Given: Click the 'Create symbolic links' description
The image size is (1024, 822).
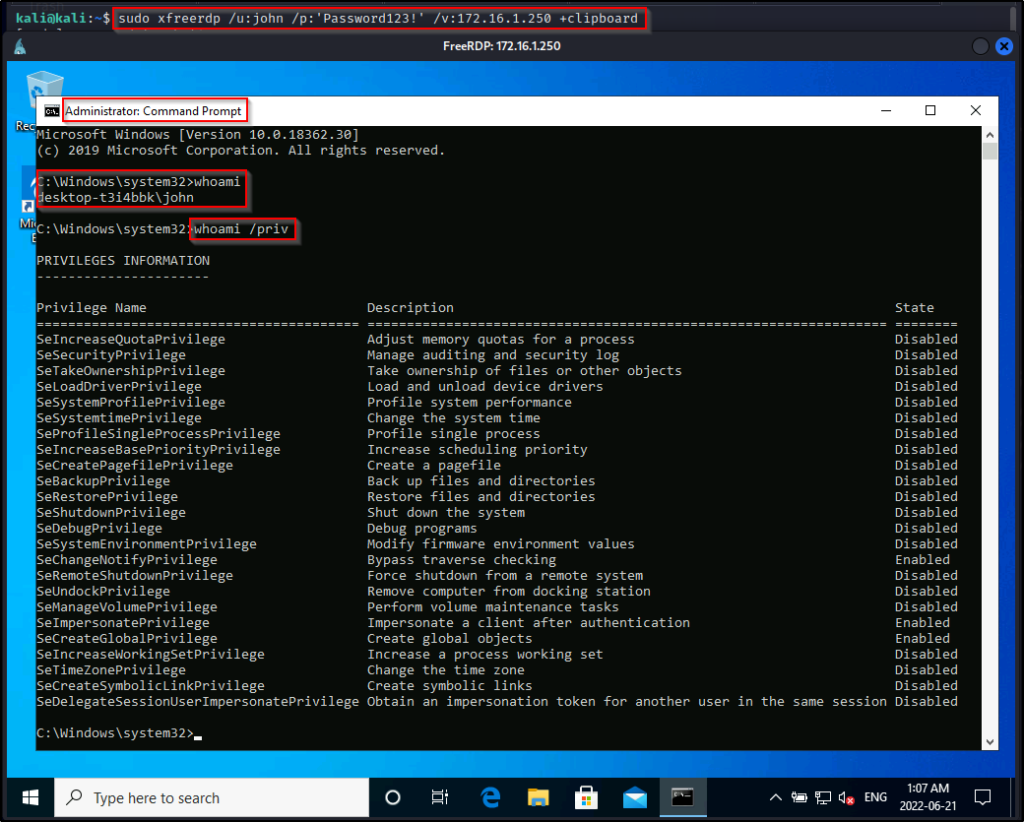Looking at the screenshot, I should tap(449, 686).
